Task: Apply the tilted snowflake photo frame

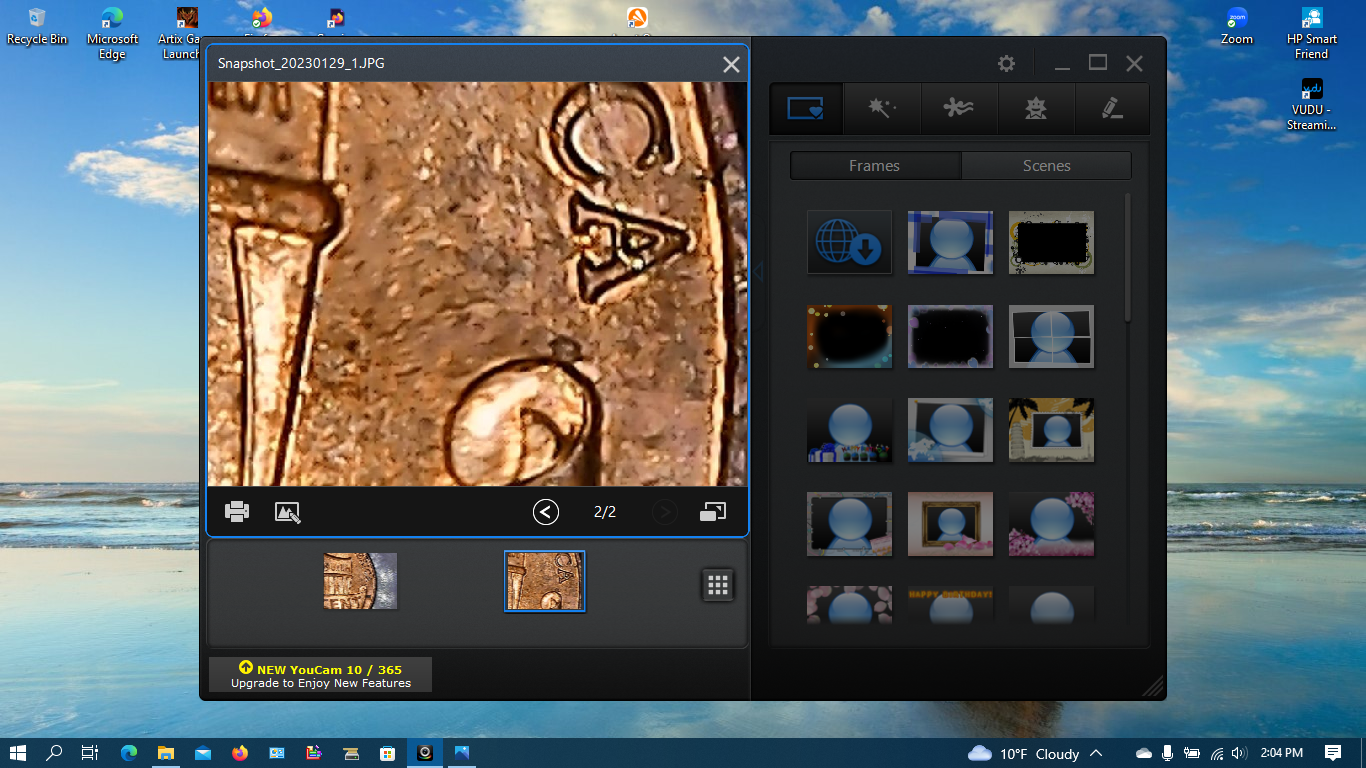Action: [950, 431]
